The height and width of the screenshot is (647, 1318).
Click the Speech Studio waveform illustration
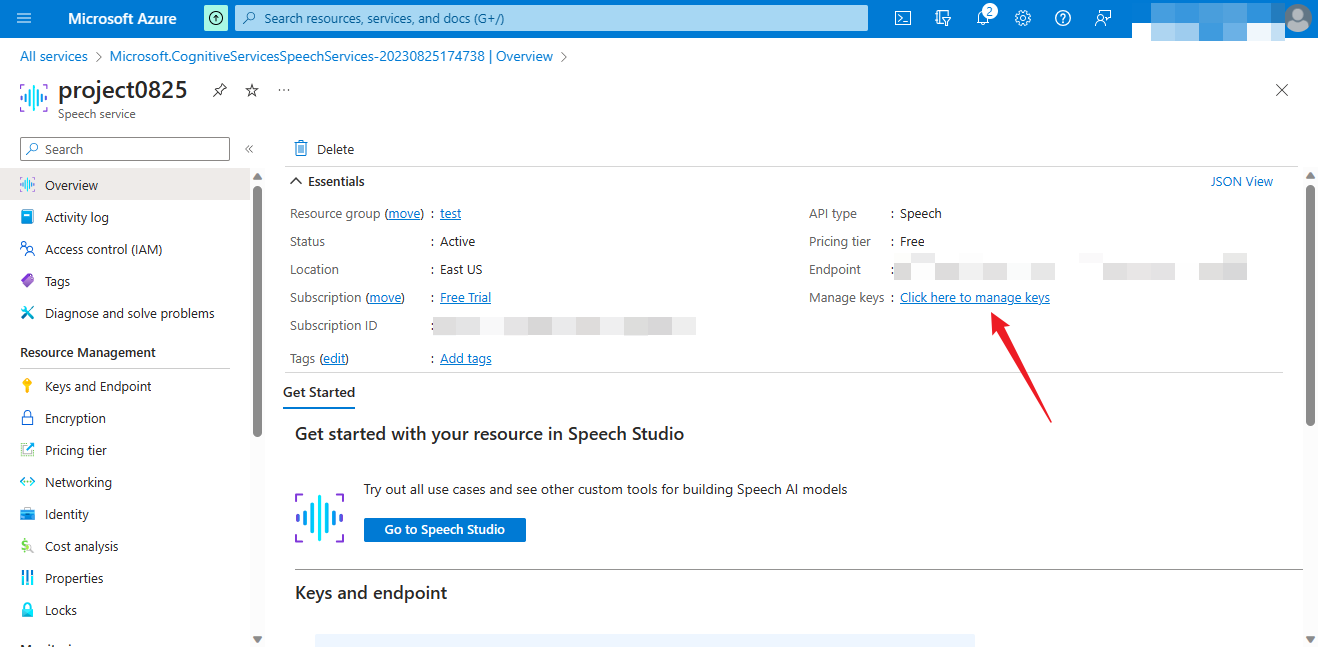click(x=319, y=517)
